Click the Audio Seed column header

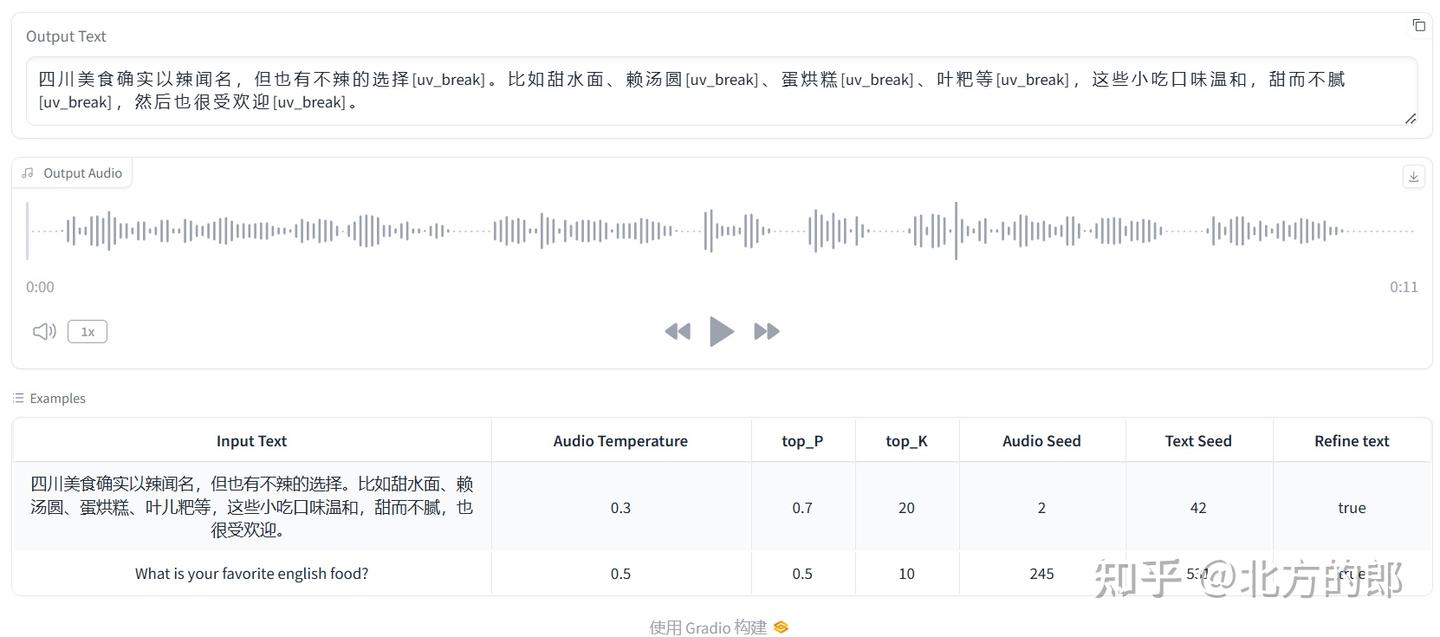click(1042, 440)
